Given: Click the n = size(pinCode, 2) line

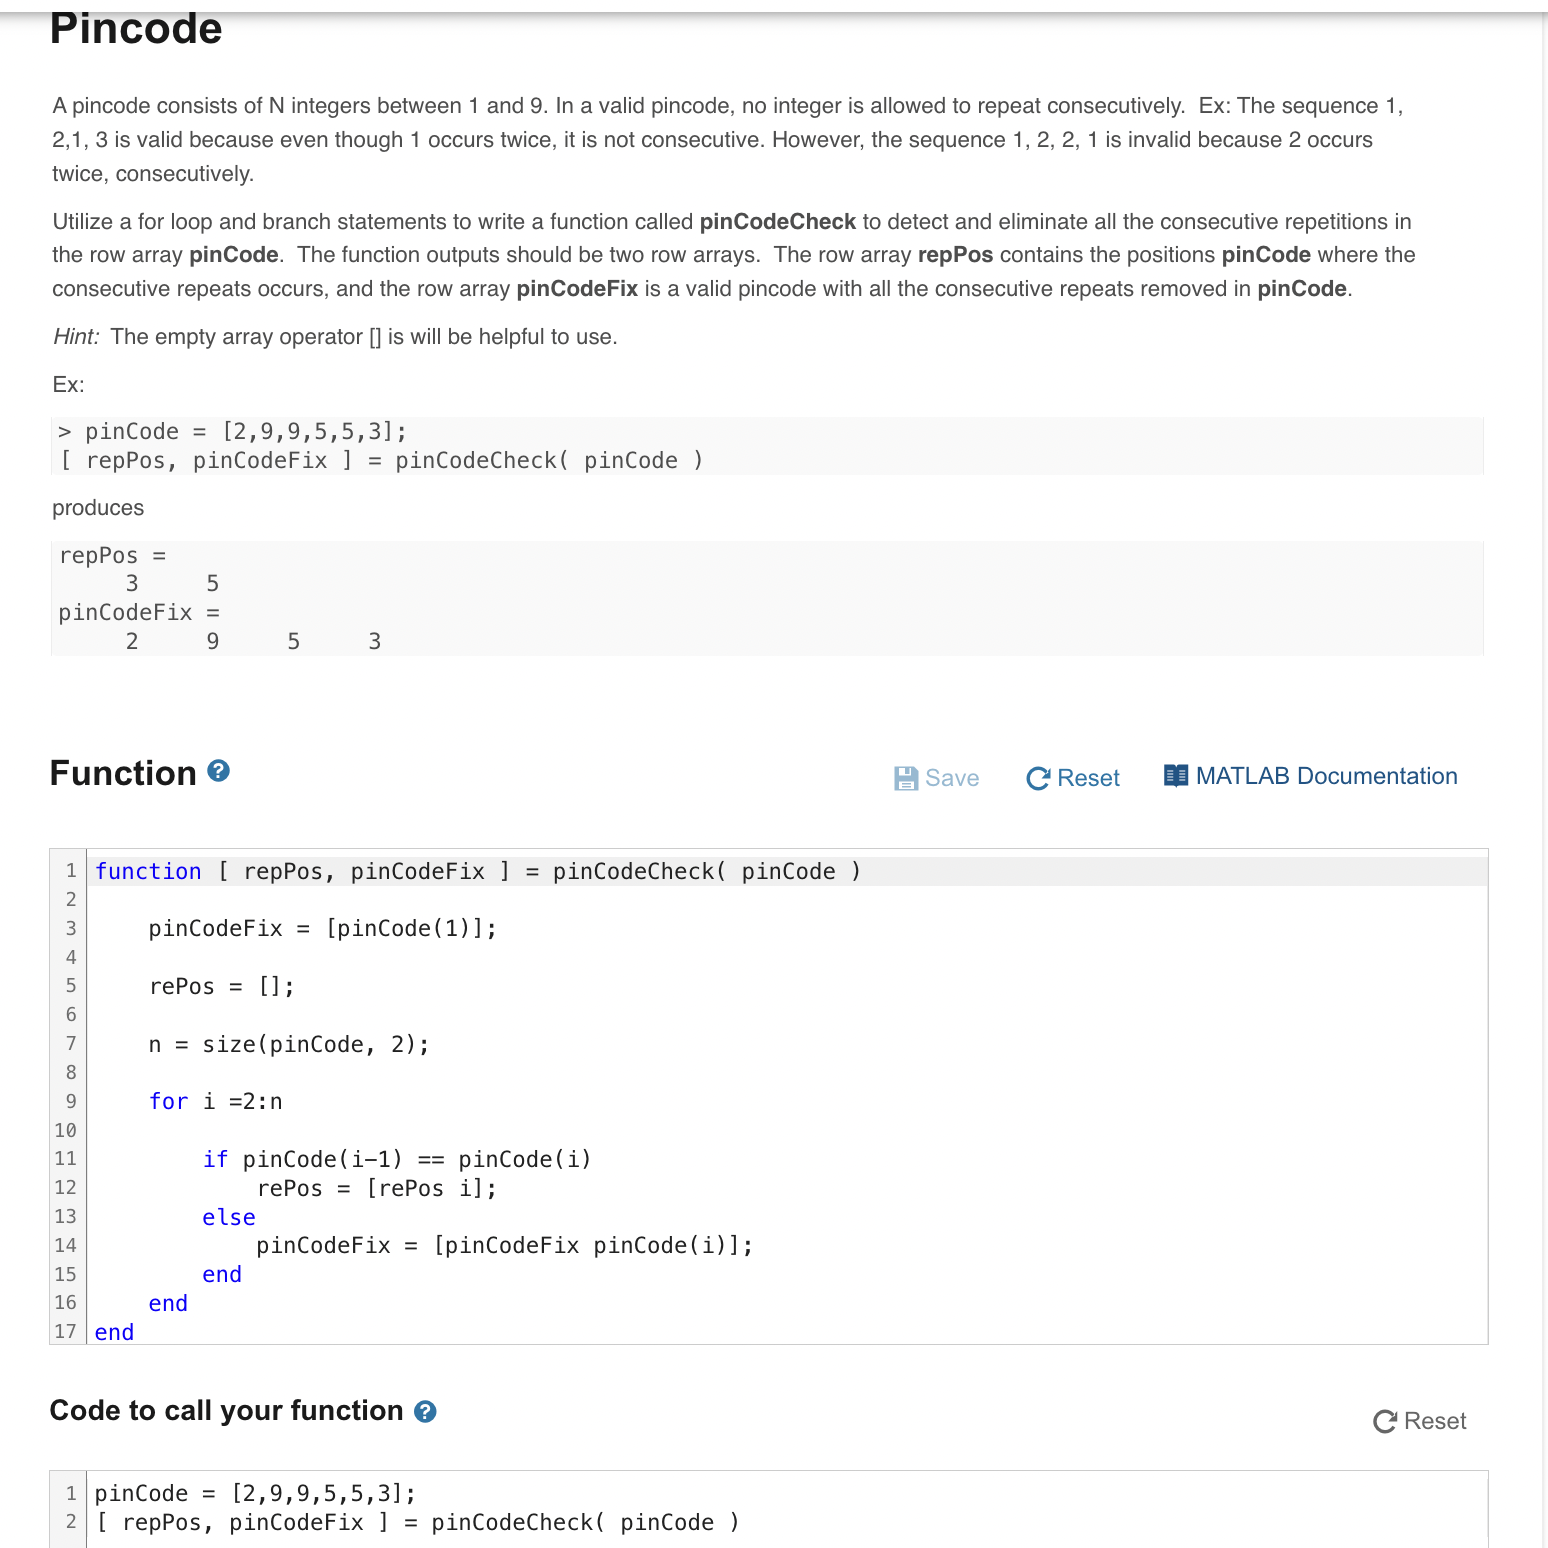Looking at the screenshot, I should [x=288, y=1043].
